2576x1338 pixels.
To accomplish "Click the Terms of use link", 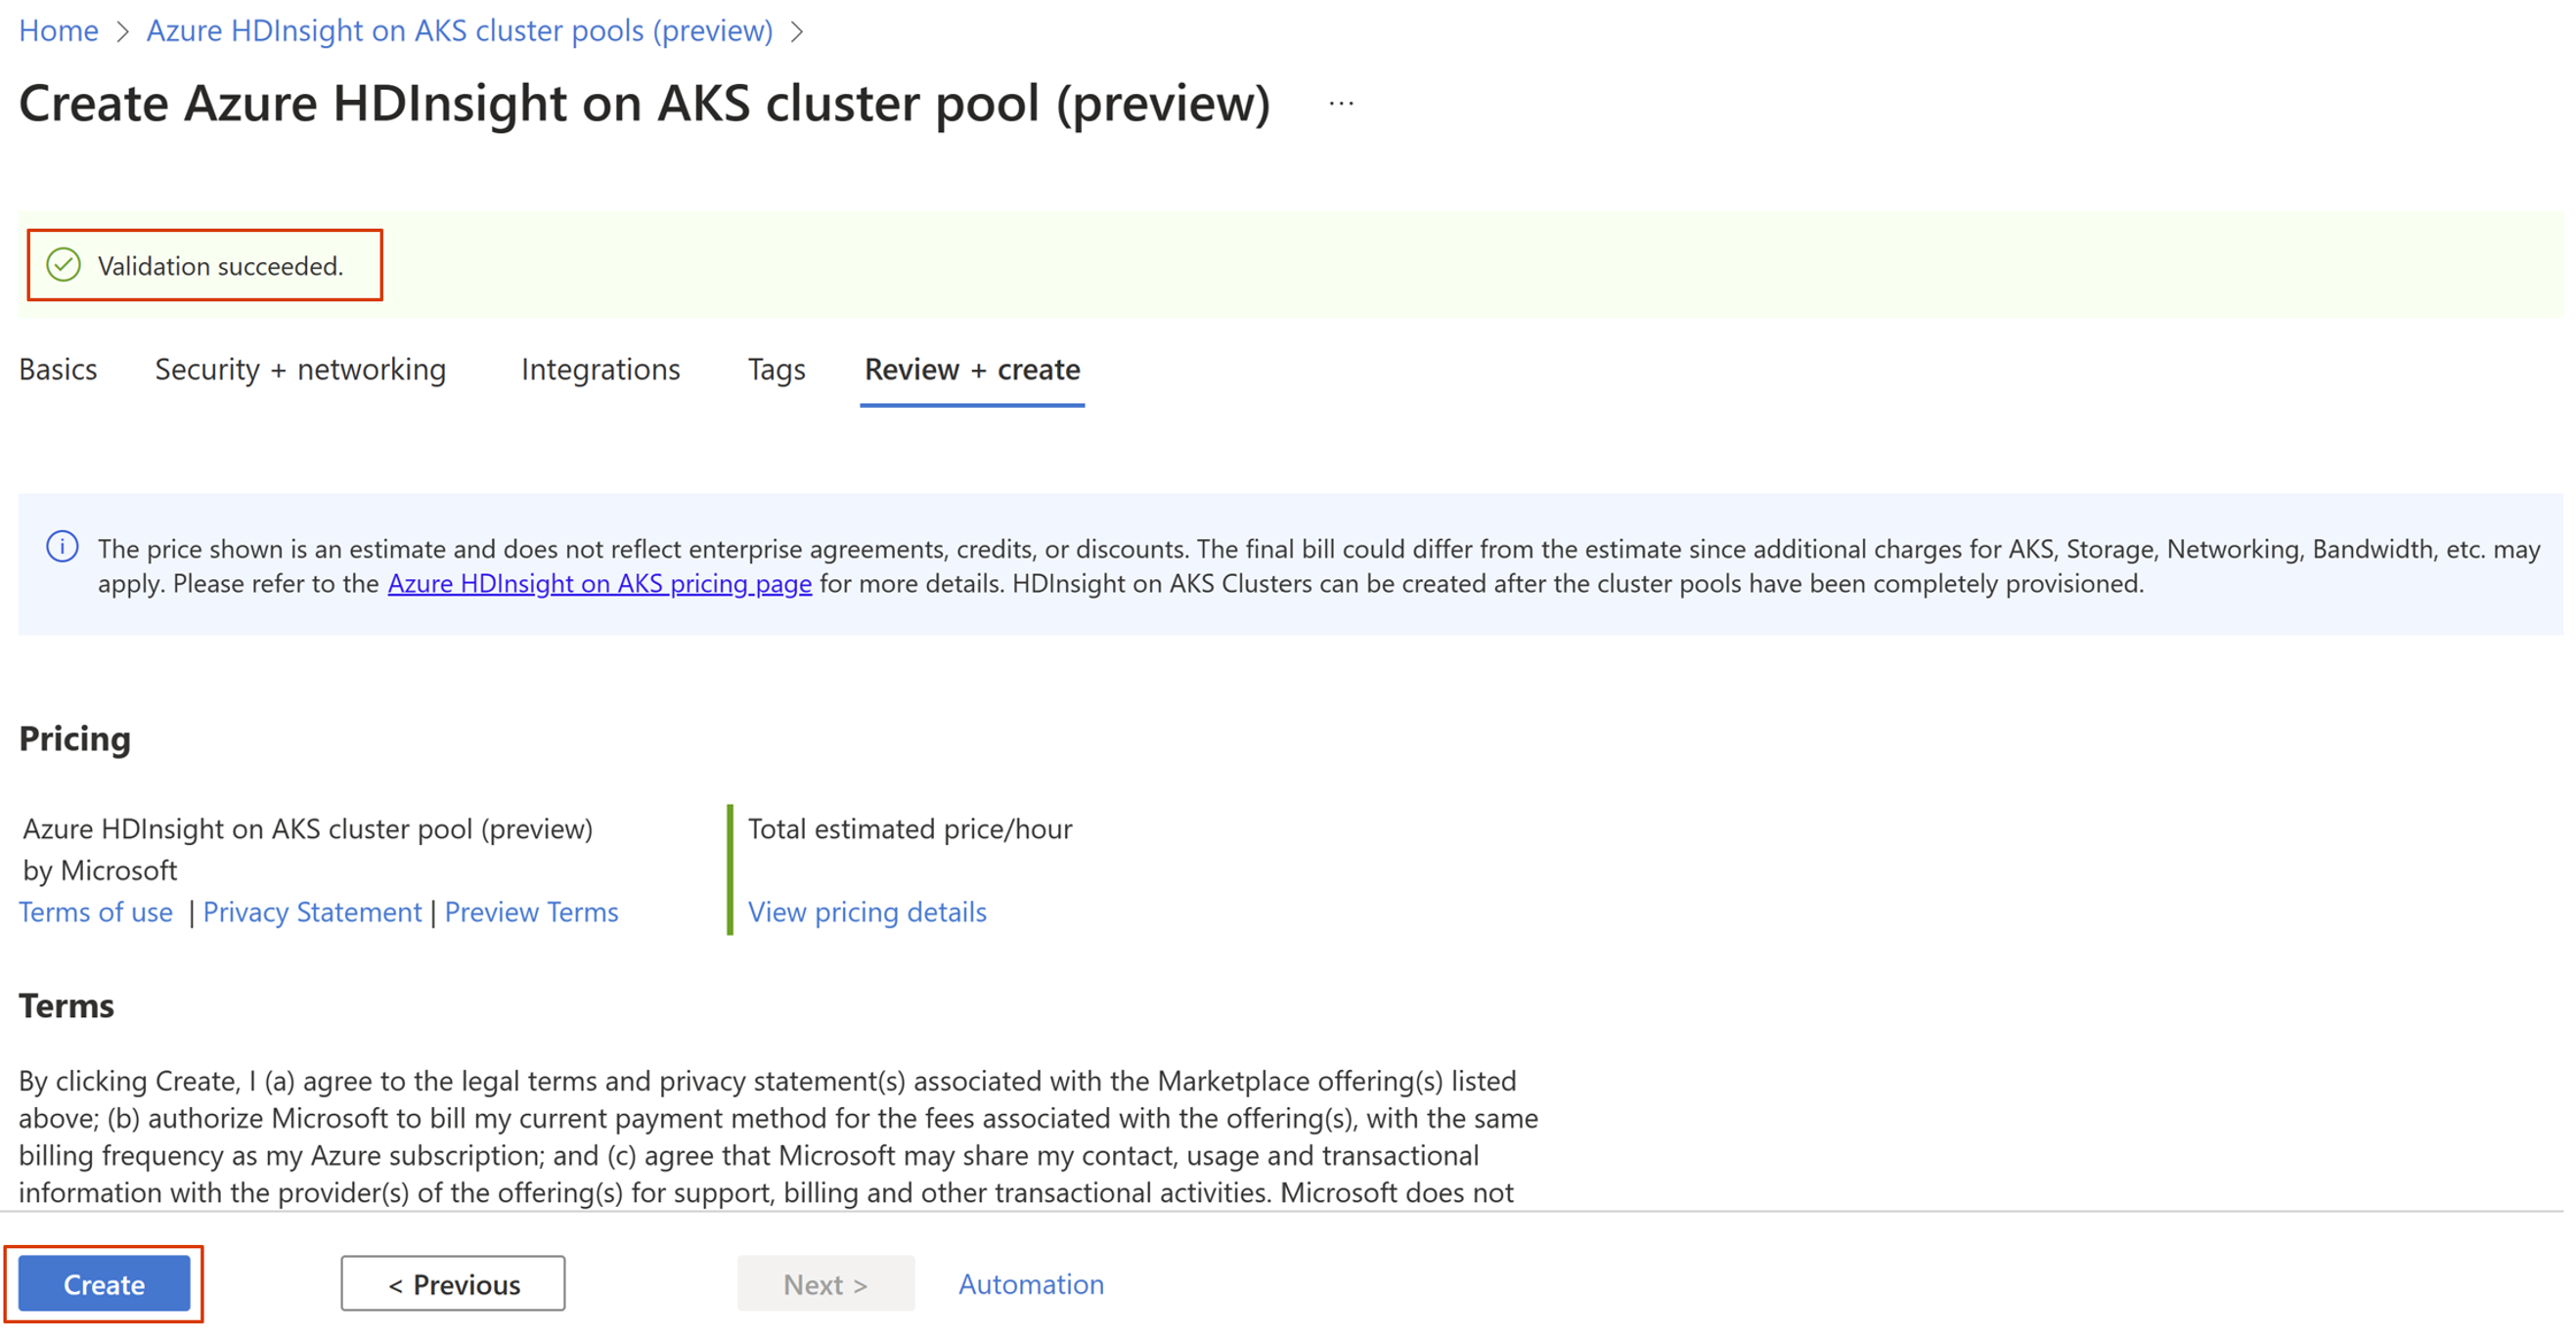I will [x=94, y=912].
